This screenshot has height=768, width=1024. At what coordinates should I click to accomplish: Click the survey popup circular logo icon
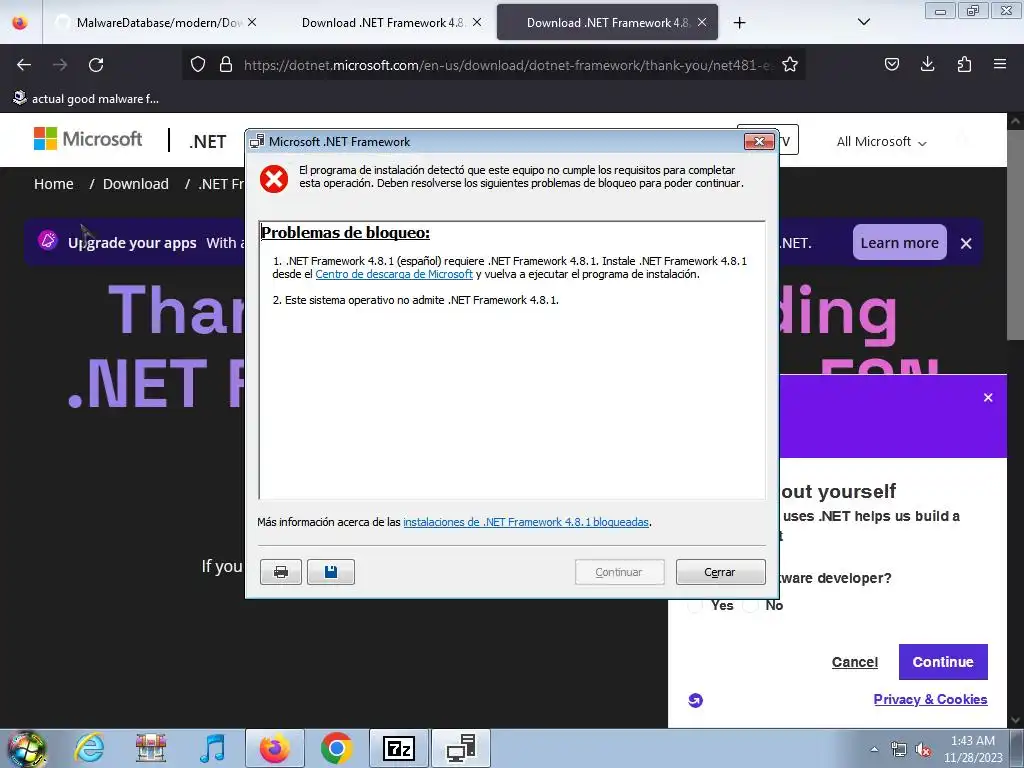click(696, 700)
